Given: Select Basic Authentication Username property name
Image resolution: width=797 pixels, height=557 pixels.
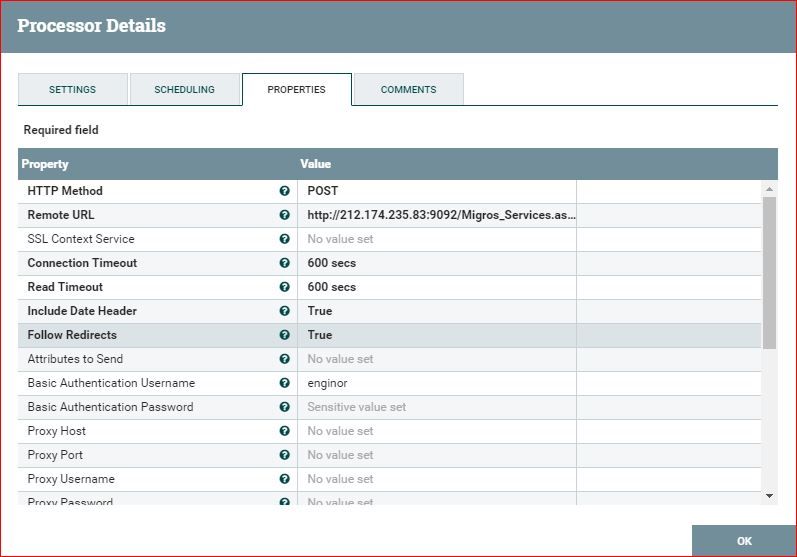Looking at the screenshot, I should 111,383.
